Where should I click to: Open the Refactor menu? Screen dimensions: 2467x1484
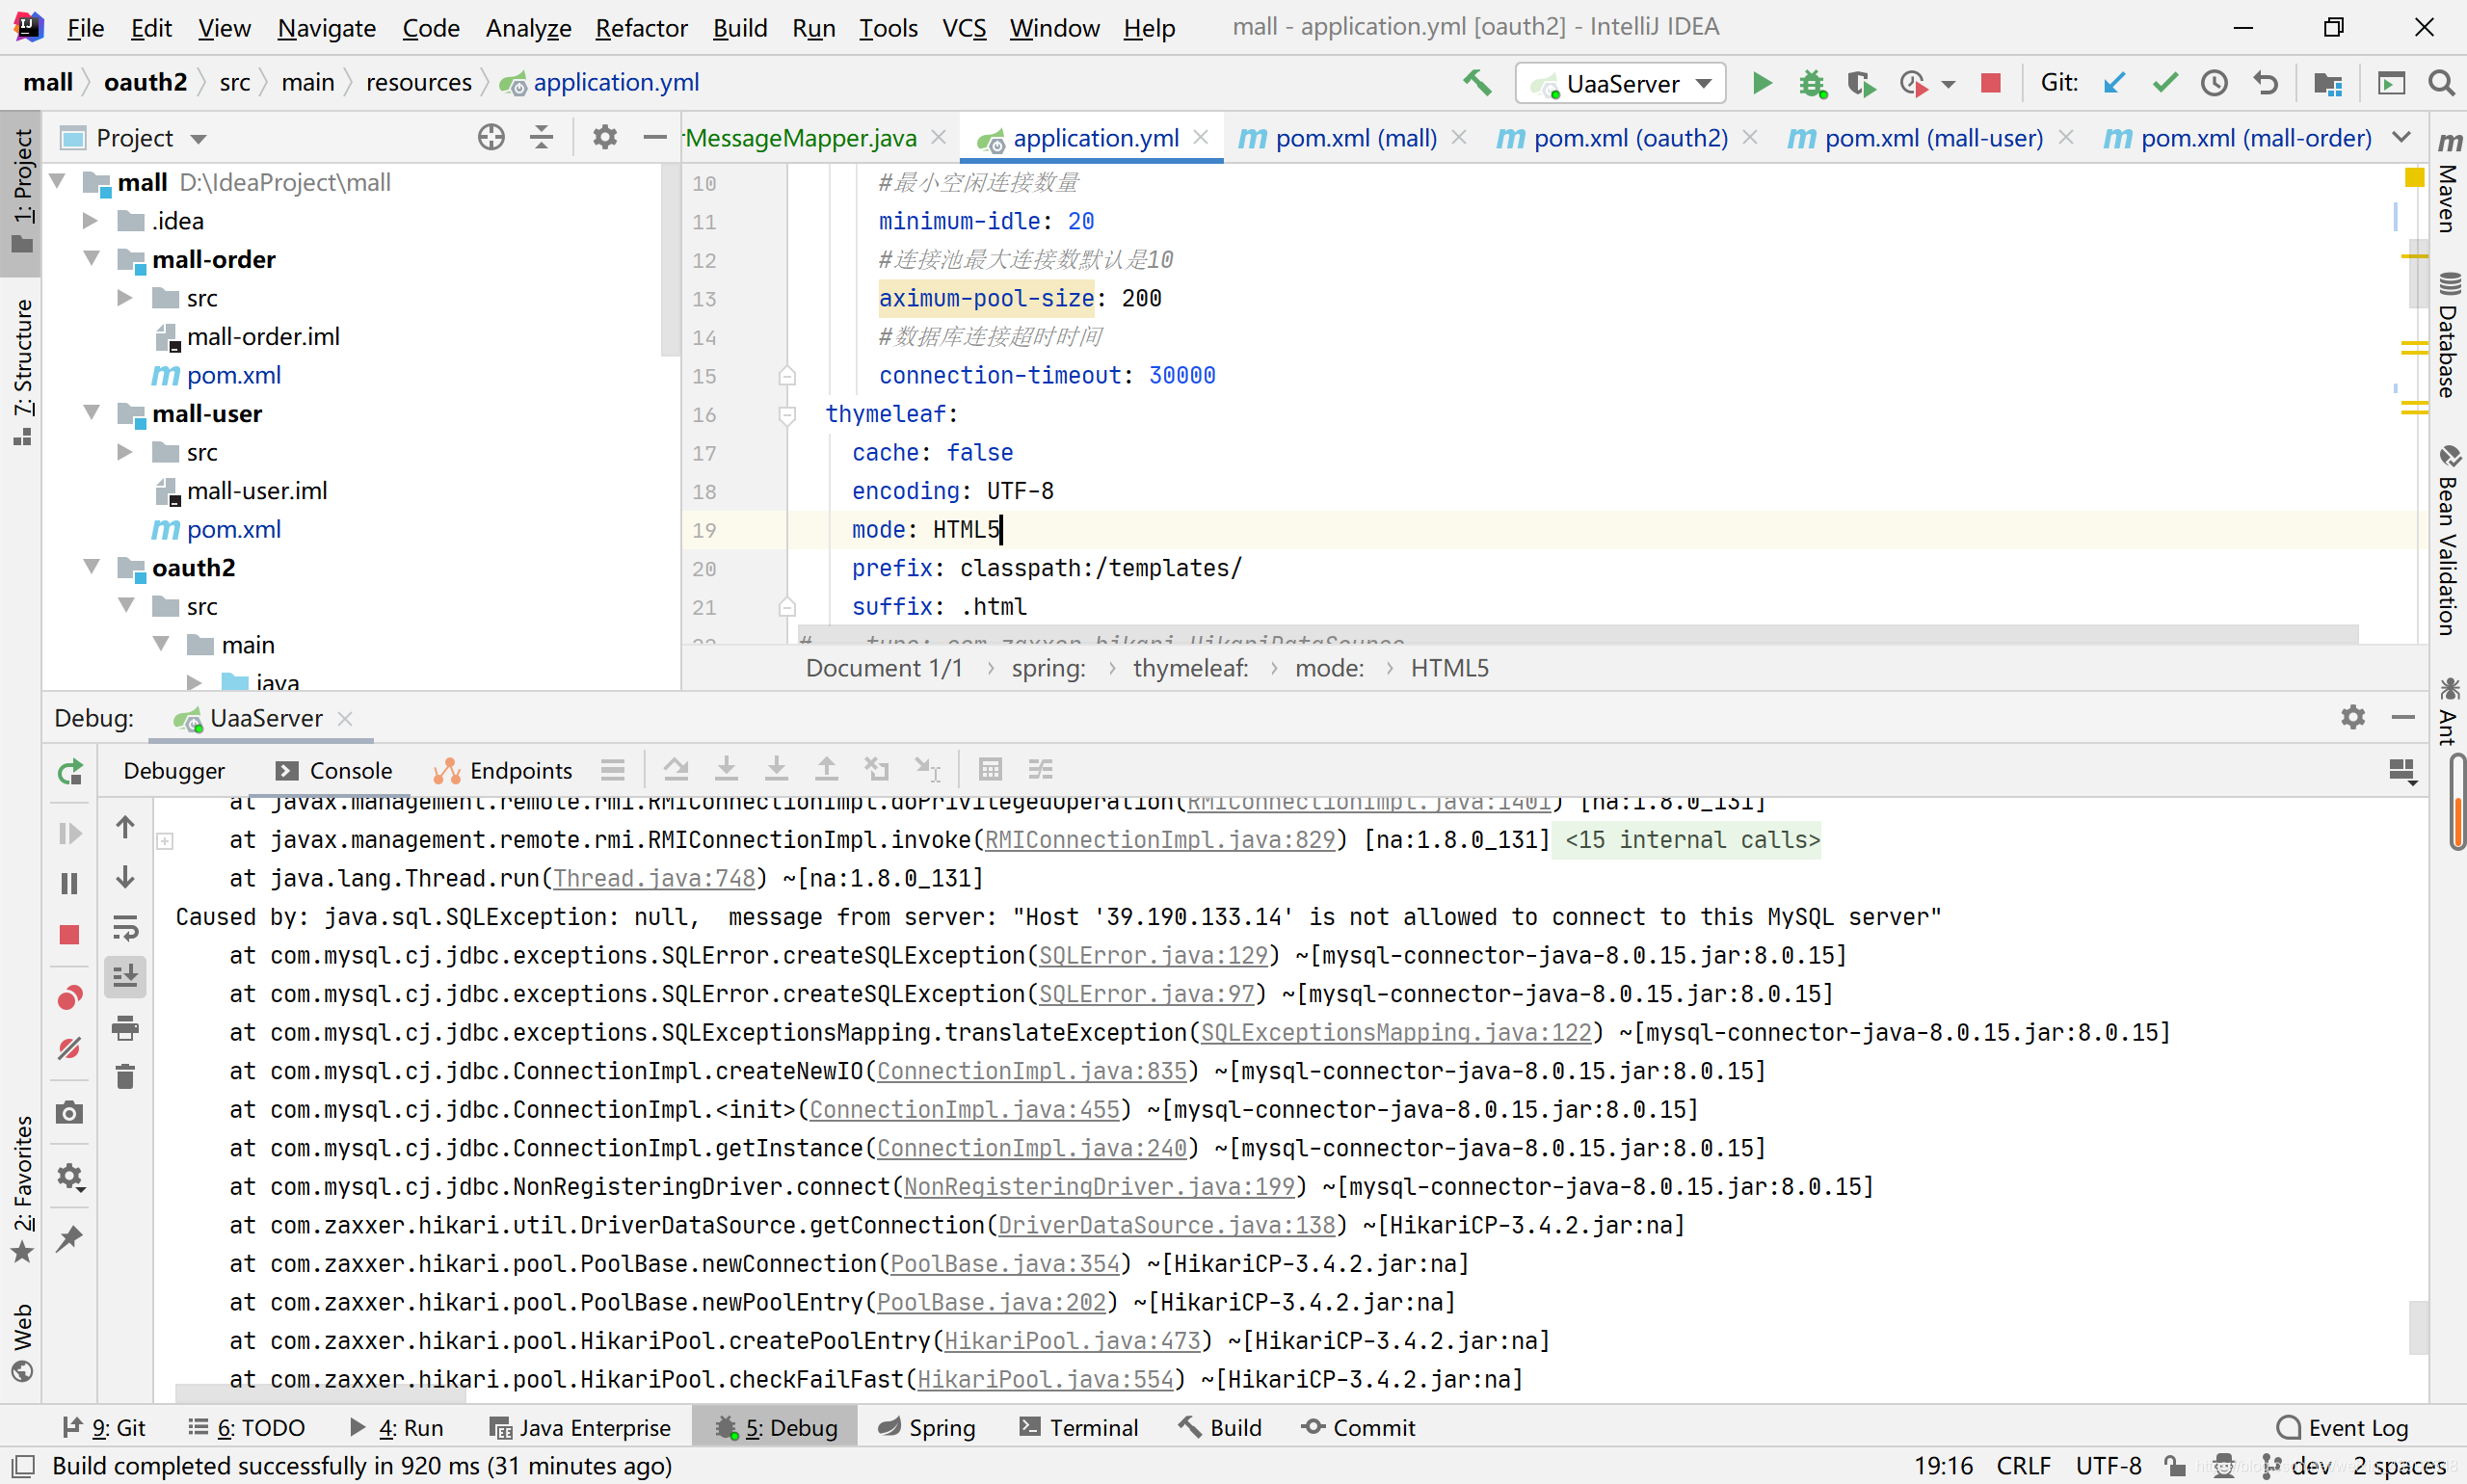pyautogui.click(x=640, y=27)
